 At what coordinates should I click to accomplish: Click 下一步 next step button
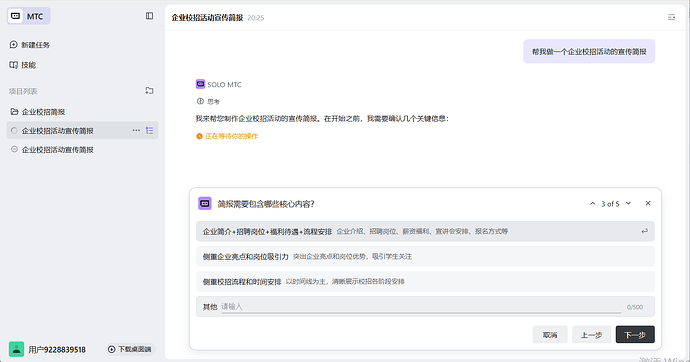(x=635, y=335)
